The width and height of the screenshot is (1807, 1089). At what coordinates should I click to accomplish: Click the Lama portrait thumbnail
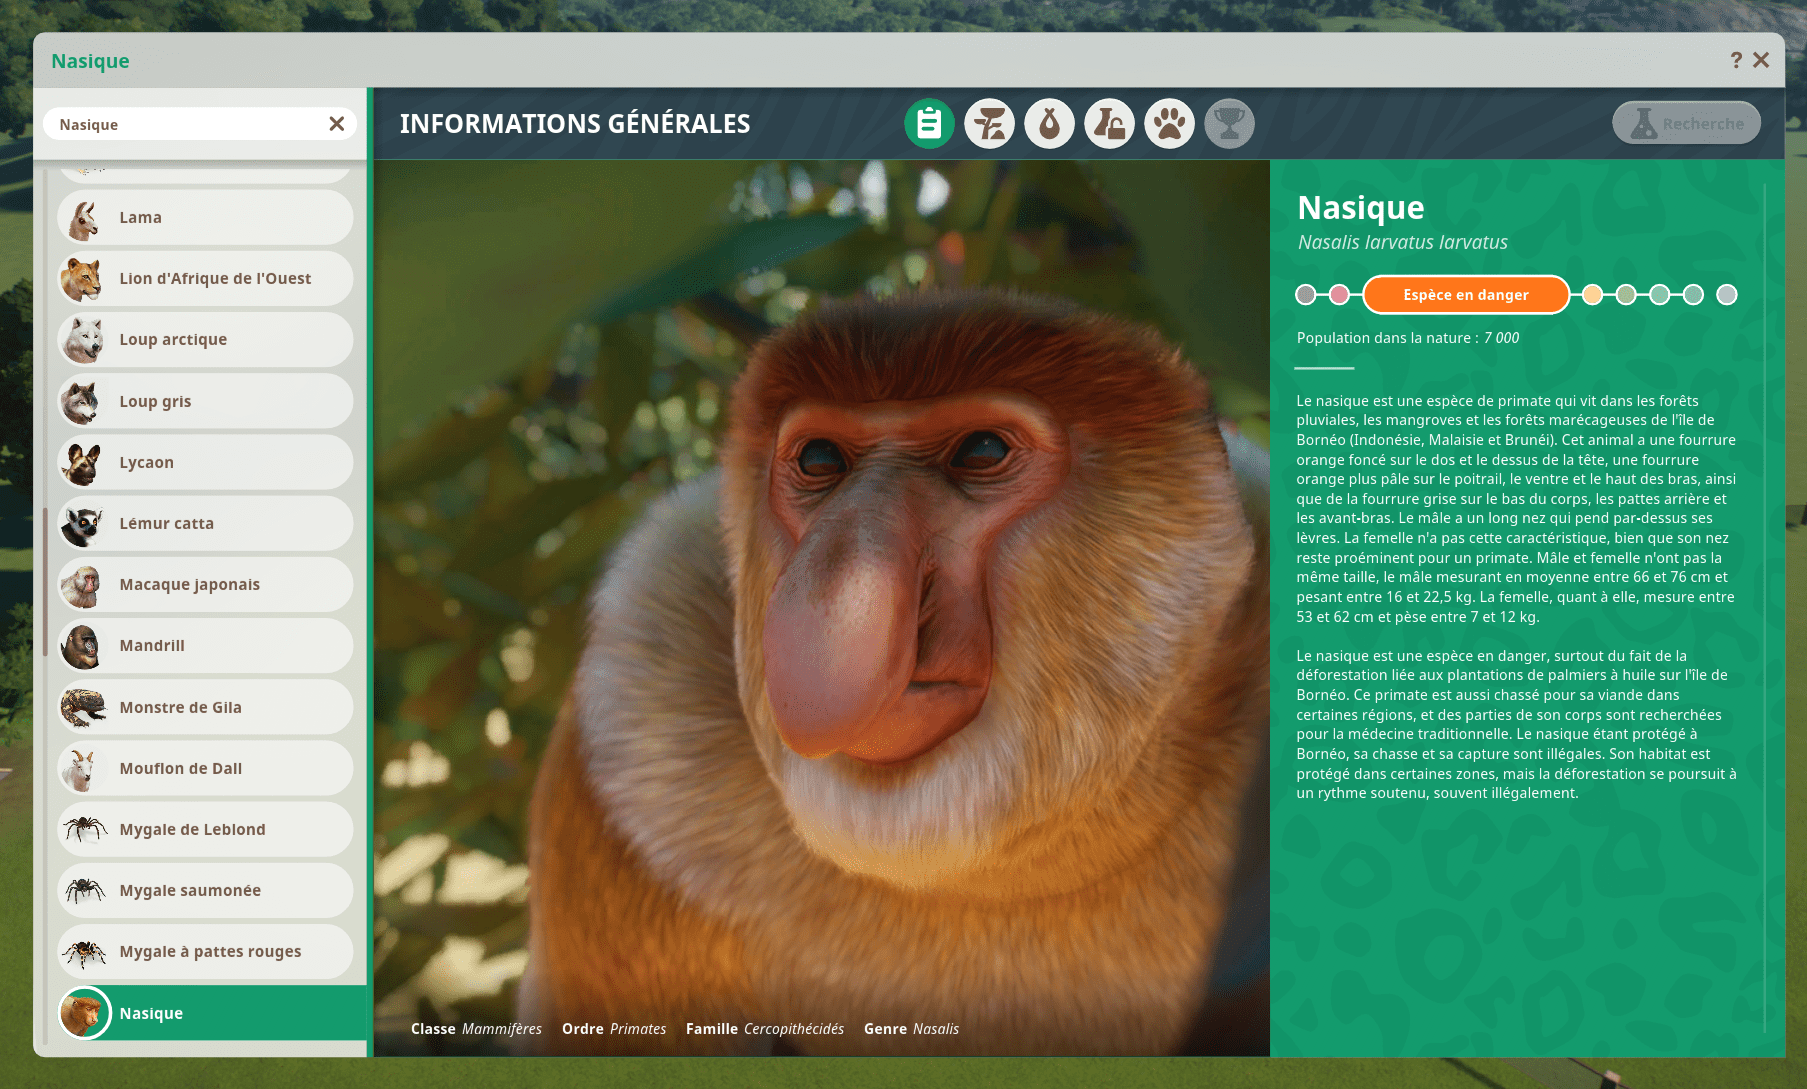click(84, 218)
